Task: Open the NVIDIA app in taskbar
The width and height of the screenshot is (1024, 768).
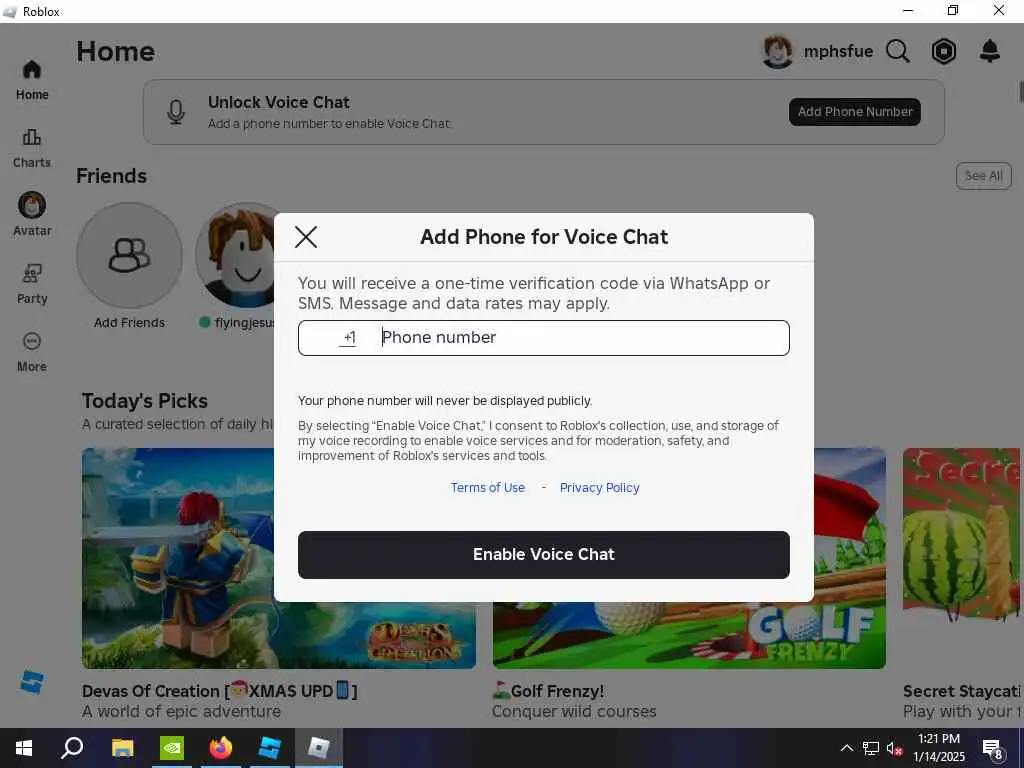Action: pyautogui.click(x=172, y=748)
